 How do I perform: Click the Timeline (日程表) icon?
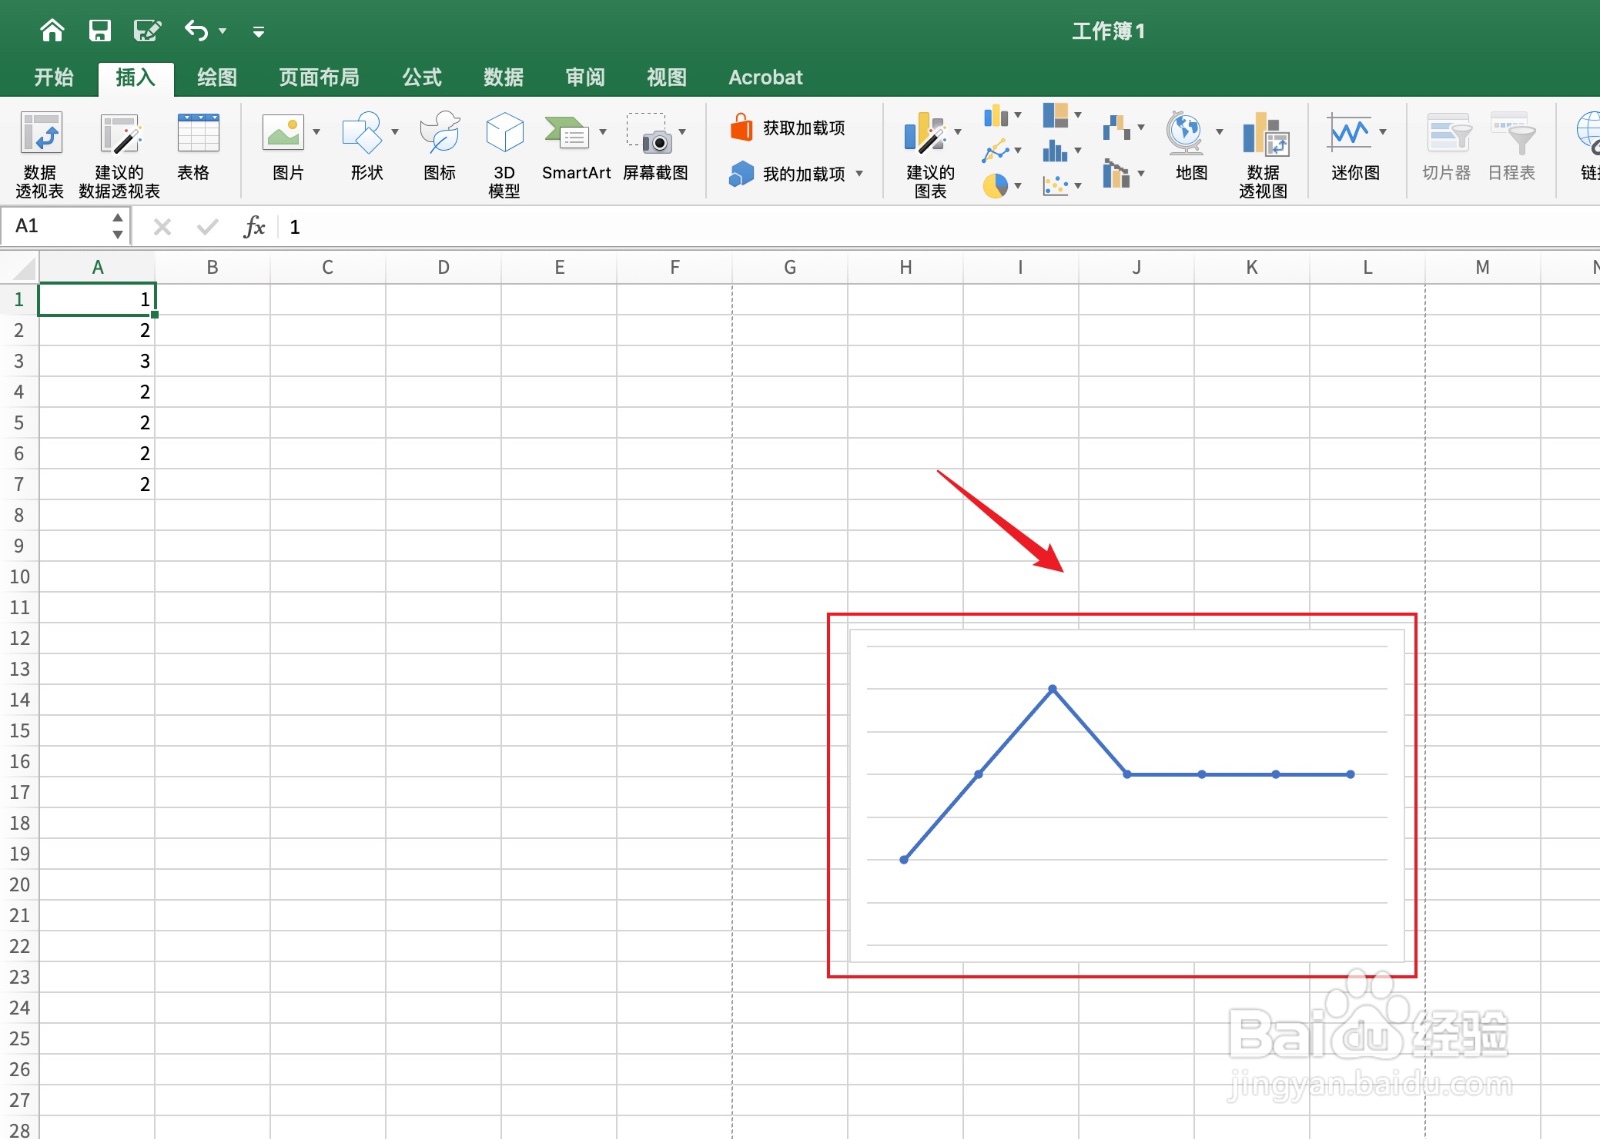tap(1512, 147)
